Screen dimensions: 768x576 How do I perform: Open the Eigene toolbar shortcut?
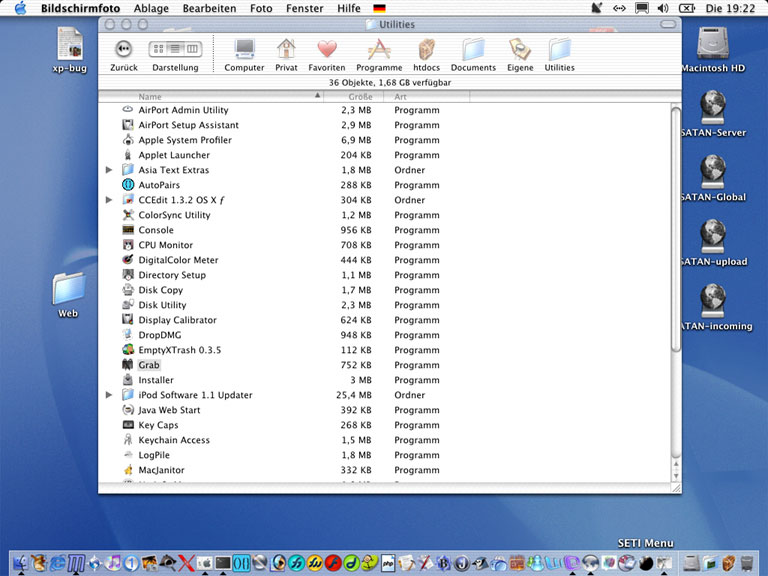[520, 55]
